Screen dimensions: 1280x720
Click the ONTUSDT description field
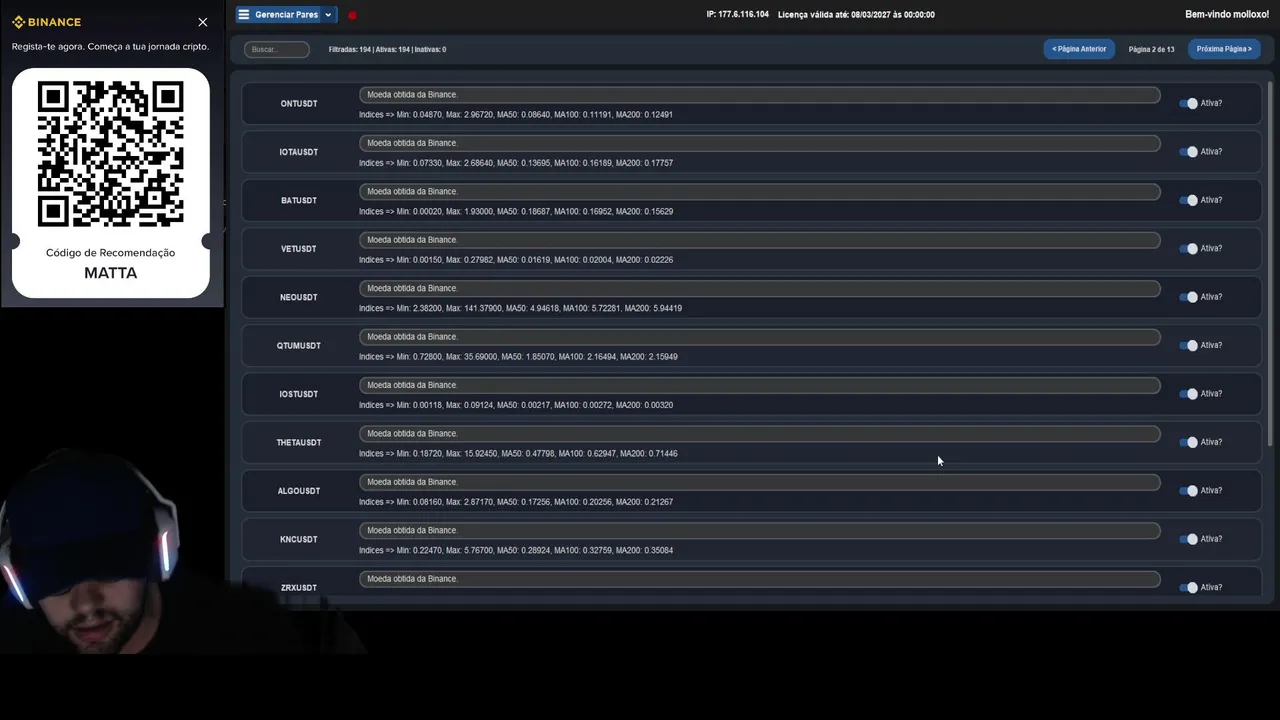point(760,95)
